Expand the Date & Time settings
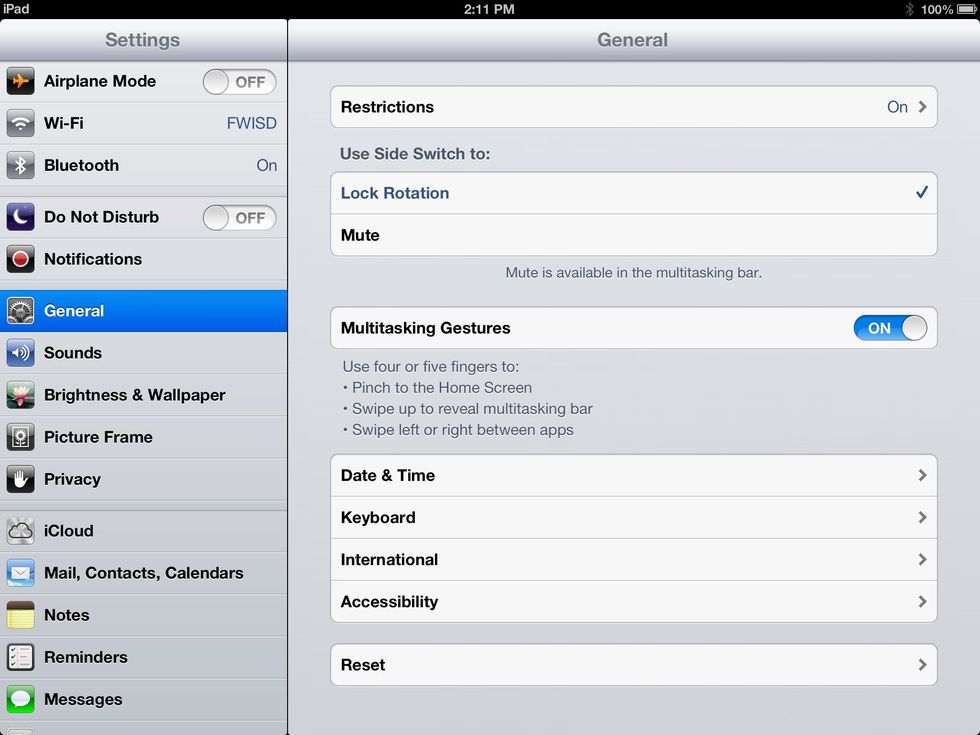The height and width of the screenshot is (735, 980). coord(633,475)
